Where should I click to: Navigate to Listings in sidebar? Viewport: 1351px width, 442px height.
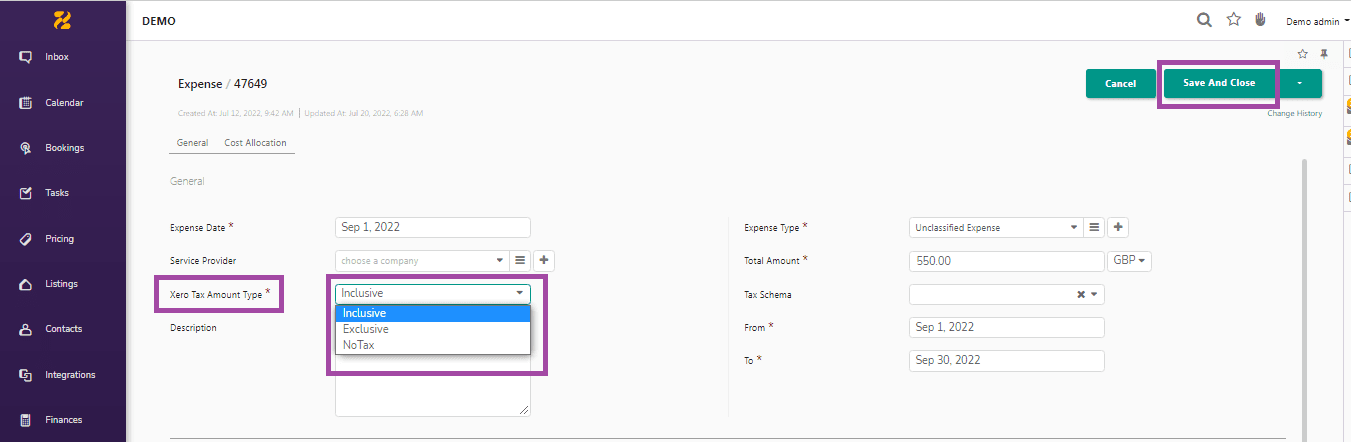(x=62, y=284)
